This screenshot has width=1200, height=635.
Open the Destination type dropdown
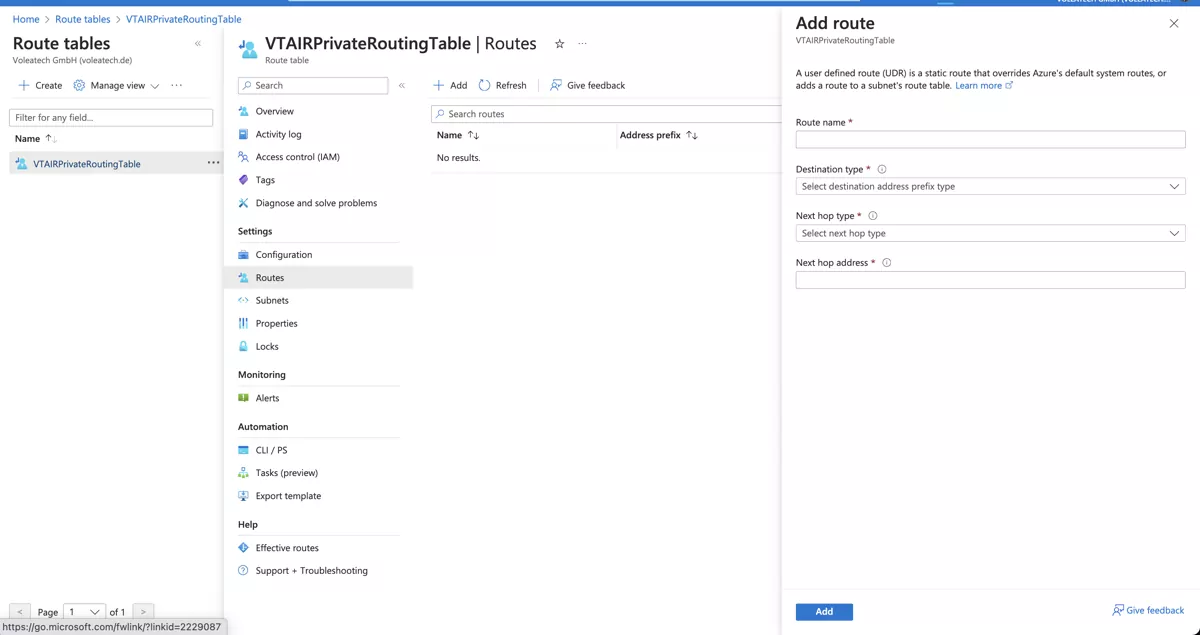(x=989, y=186)
